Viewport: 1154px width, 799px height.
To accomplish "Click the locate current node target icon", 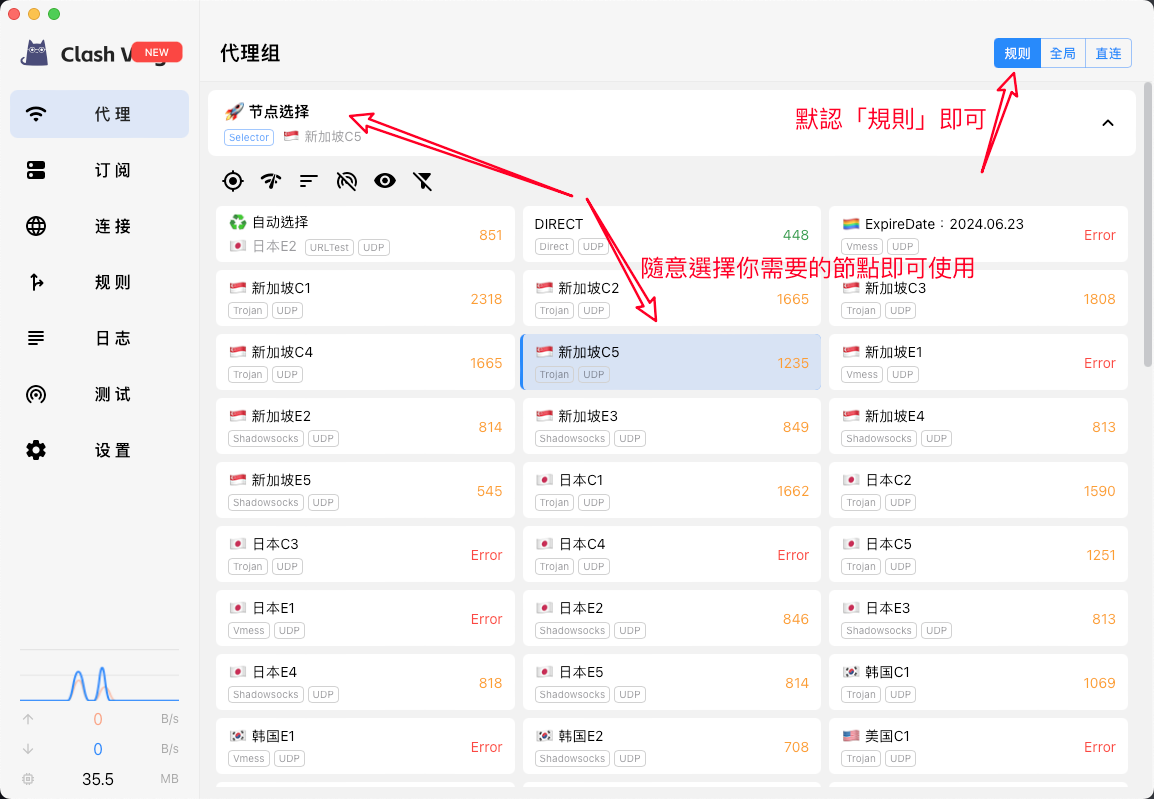I will (x=233, y=181).
